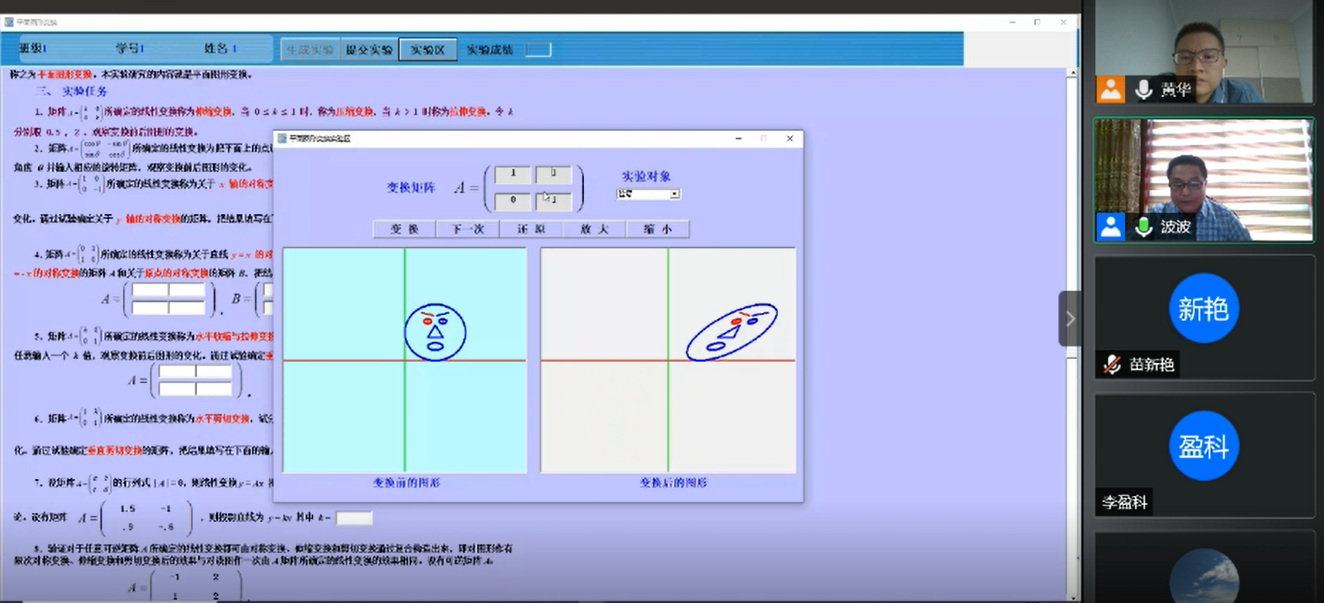
Task: Click the 盈科 round avatar
Action: (1203, 445)
